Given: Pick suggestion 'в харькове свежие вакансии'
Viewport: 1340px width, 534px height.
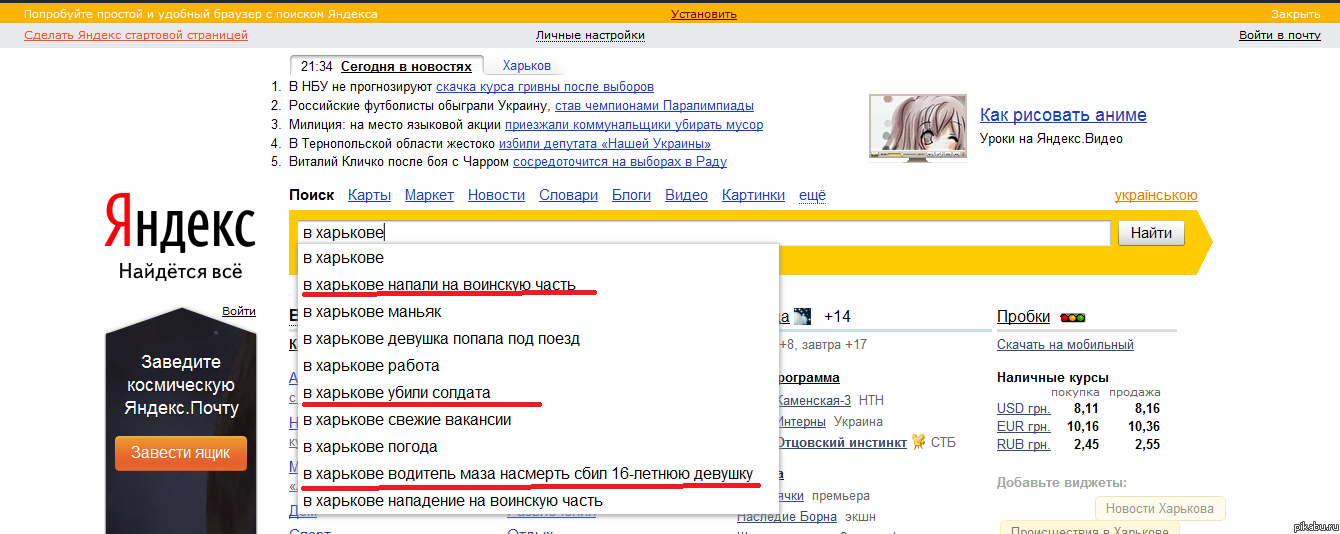Looking at the screenshot, I should click(x=407, y=420).
